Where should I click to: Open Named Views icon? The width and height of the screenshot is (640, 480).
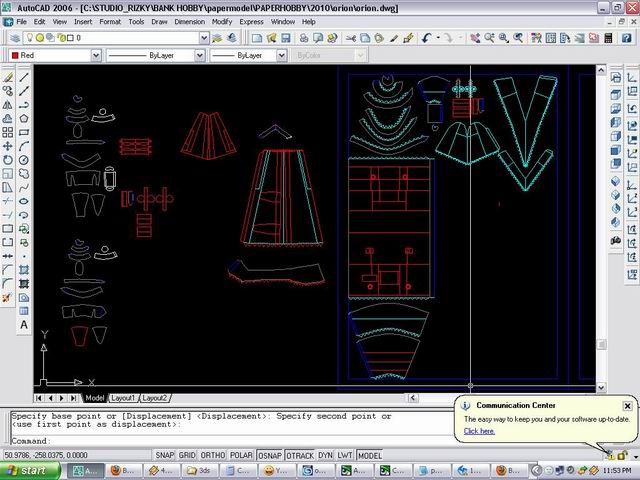coord(616,77)
